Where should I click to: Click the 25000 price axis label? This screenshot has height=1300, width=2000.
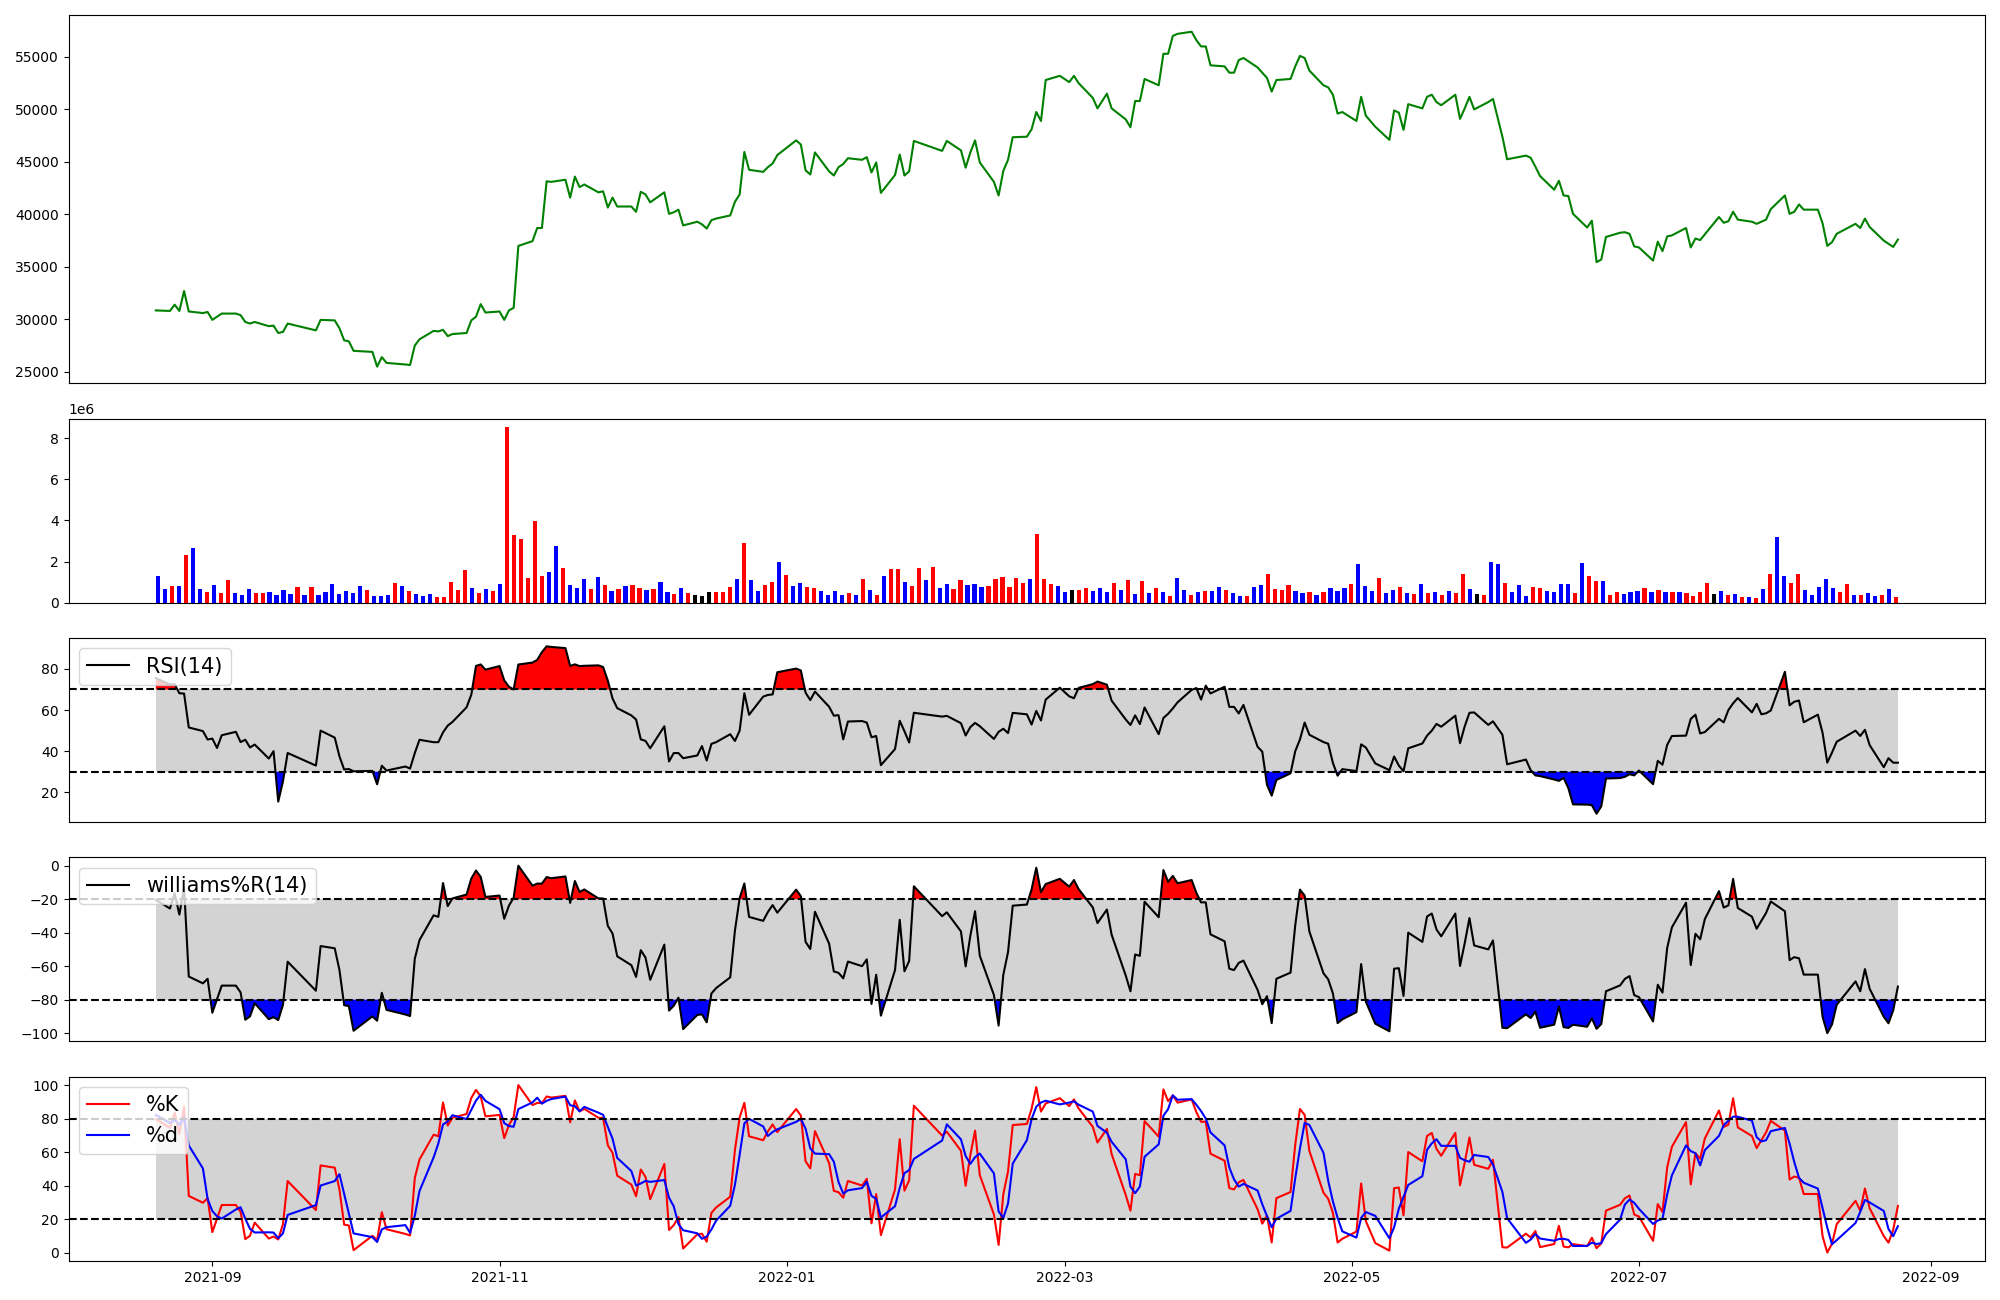(36, 372)
